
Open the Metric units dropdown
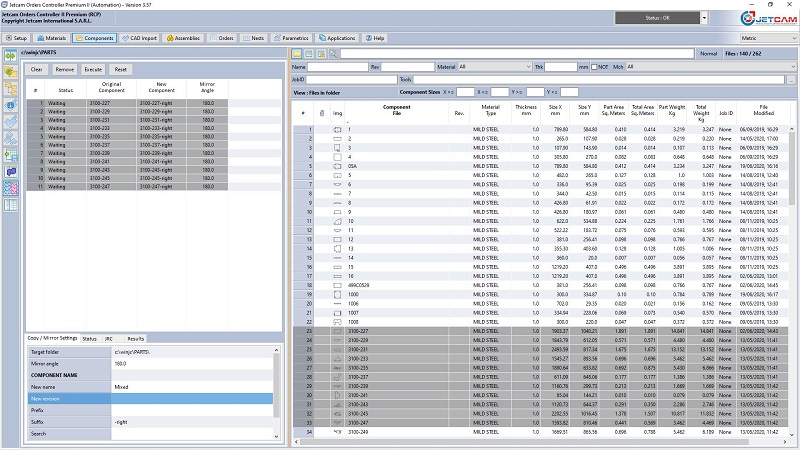point(767,38)
